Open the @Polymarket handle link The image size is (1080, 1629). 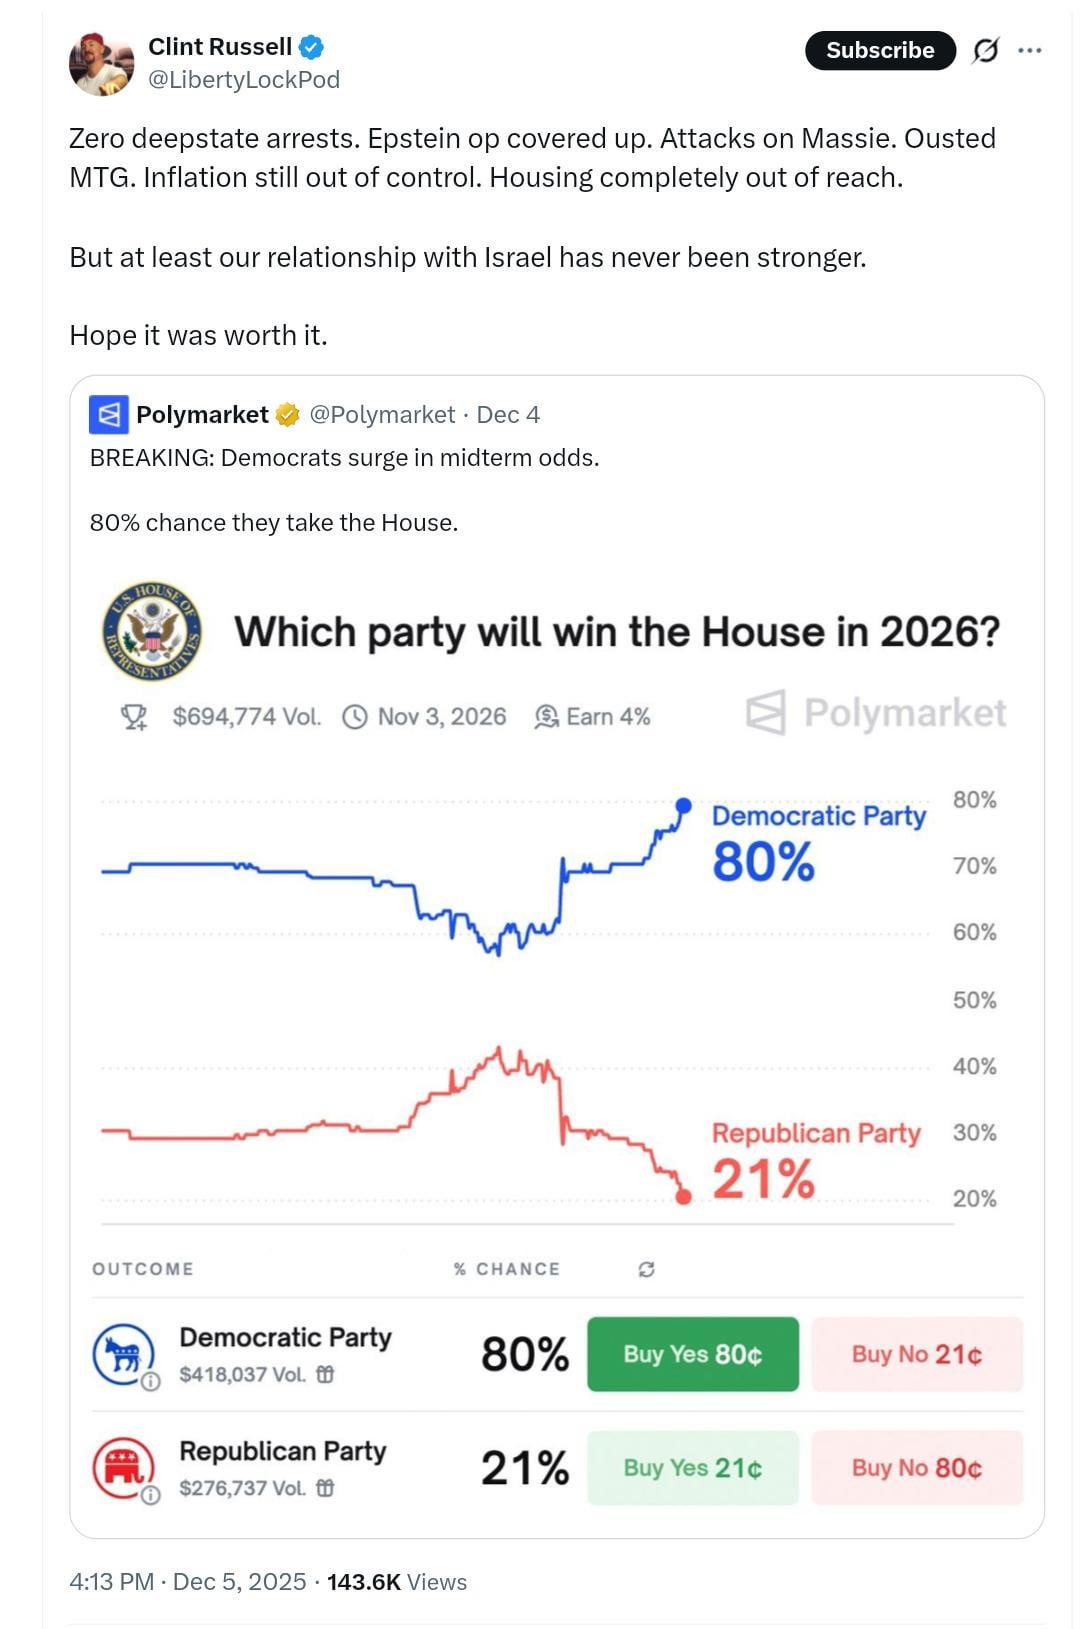point(382,414)
